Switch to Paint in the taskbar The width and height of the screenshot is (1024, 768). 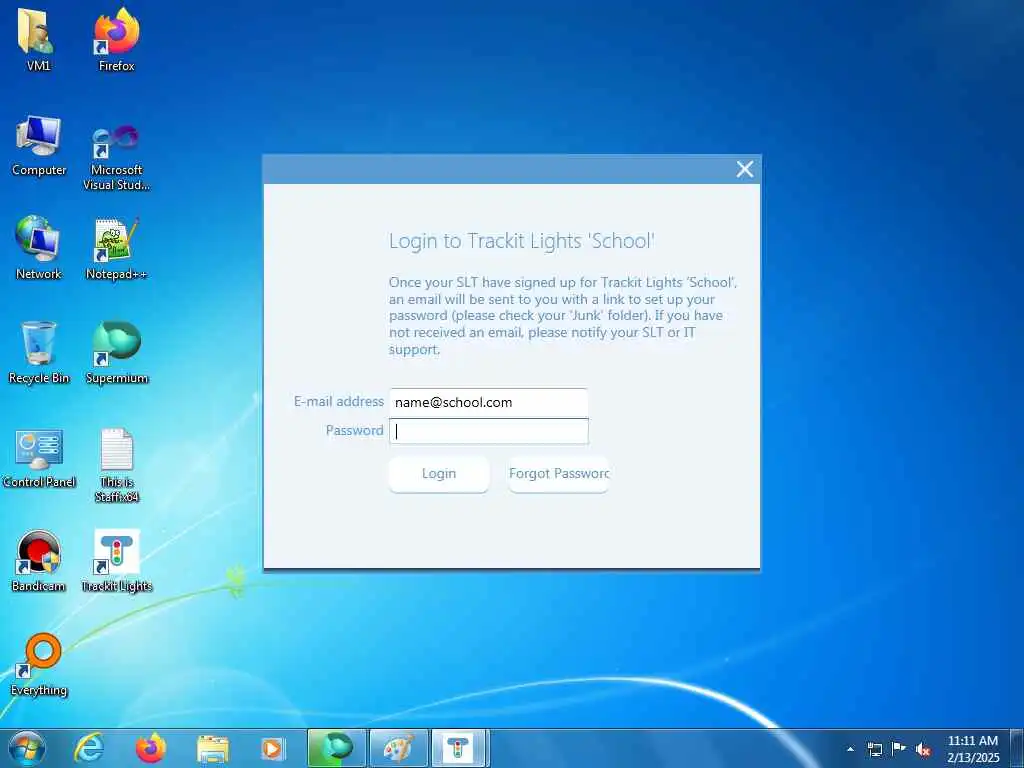point(398,748)
